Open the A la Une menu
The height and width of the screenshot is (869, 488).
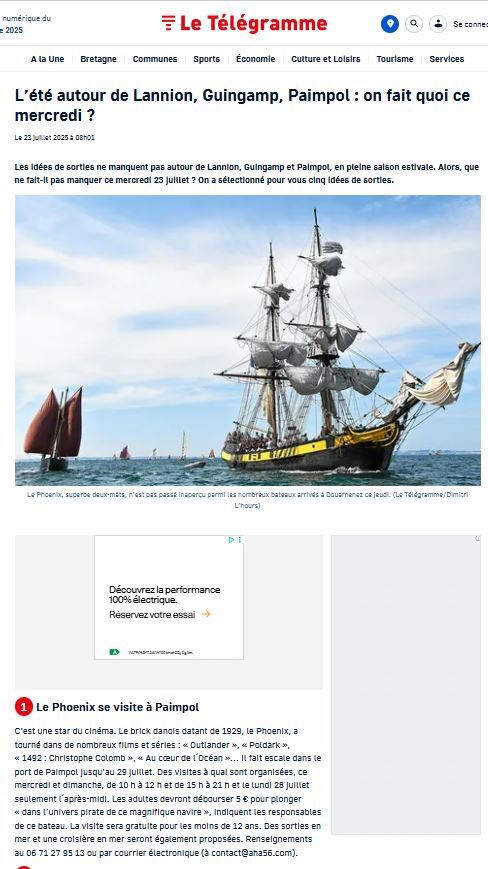pyautogui.click(x=48, y=59)
